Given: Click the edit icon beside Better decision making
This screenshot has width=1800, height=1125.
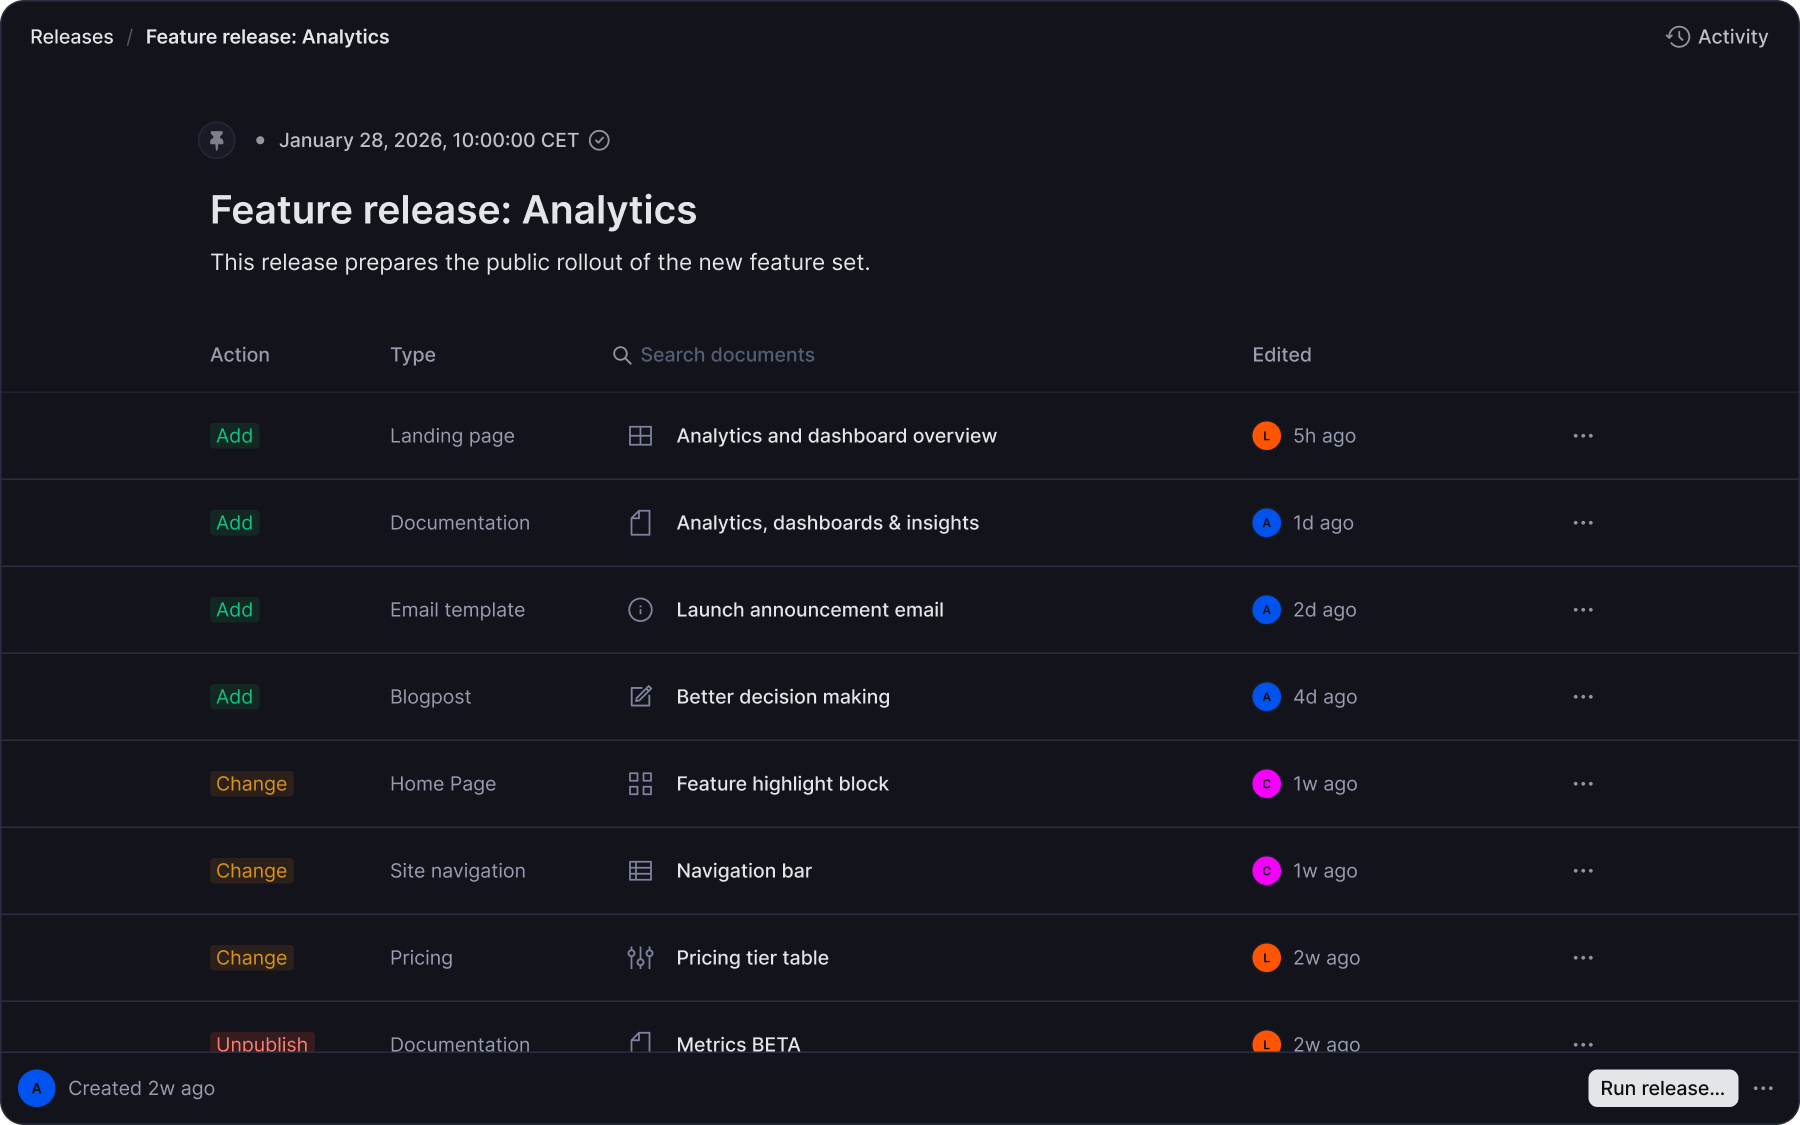Looking at the screenshot, I should [x=640, y=697].
